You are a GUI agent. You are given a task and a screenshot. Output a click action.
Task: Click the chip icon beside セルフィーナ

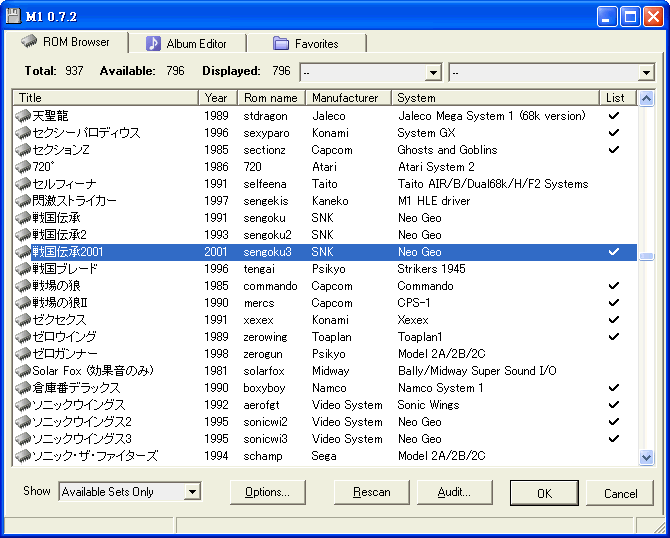(x=23, y=184)
